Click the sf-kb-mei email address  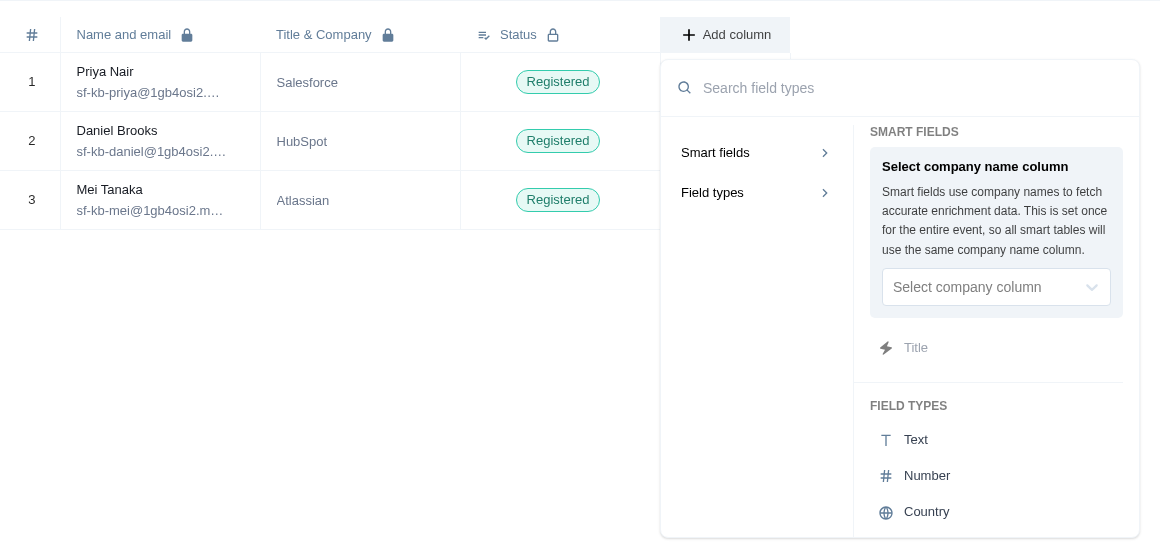pos(149,211)
